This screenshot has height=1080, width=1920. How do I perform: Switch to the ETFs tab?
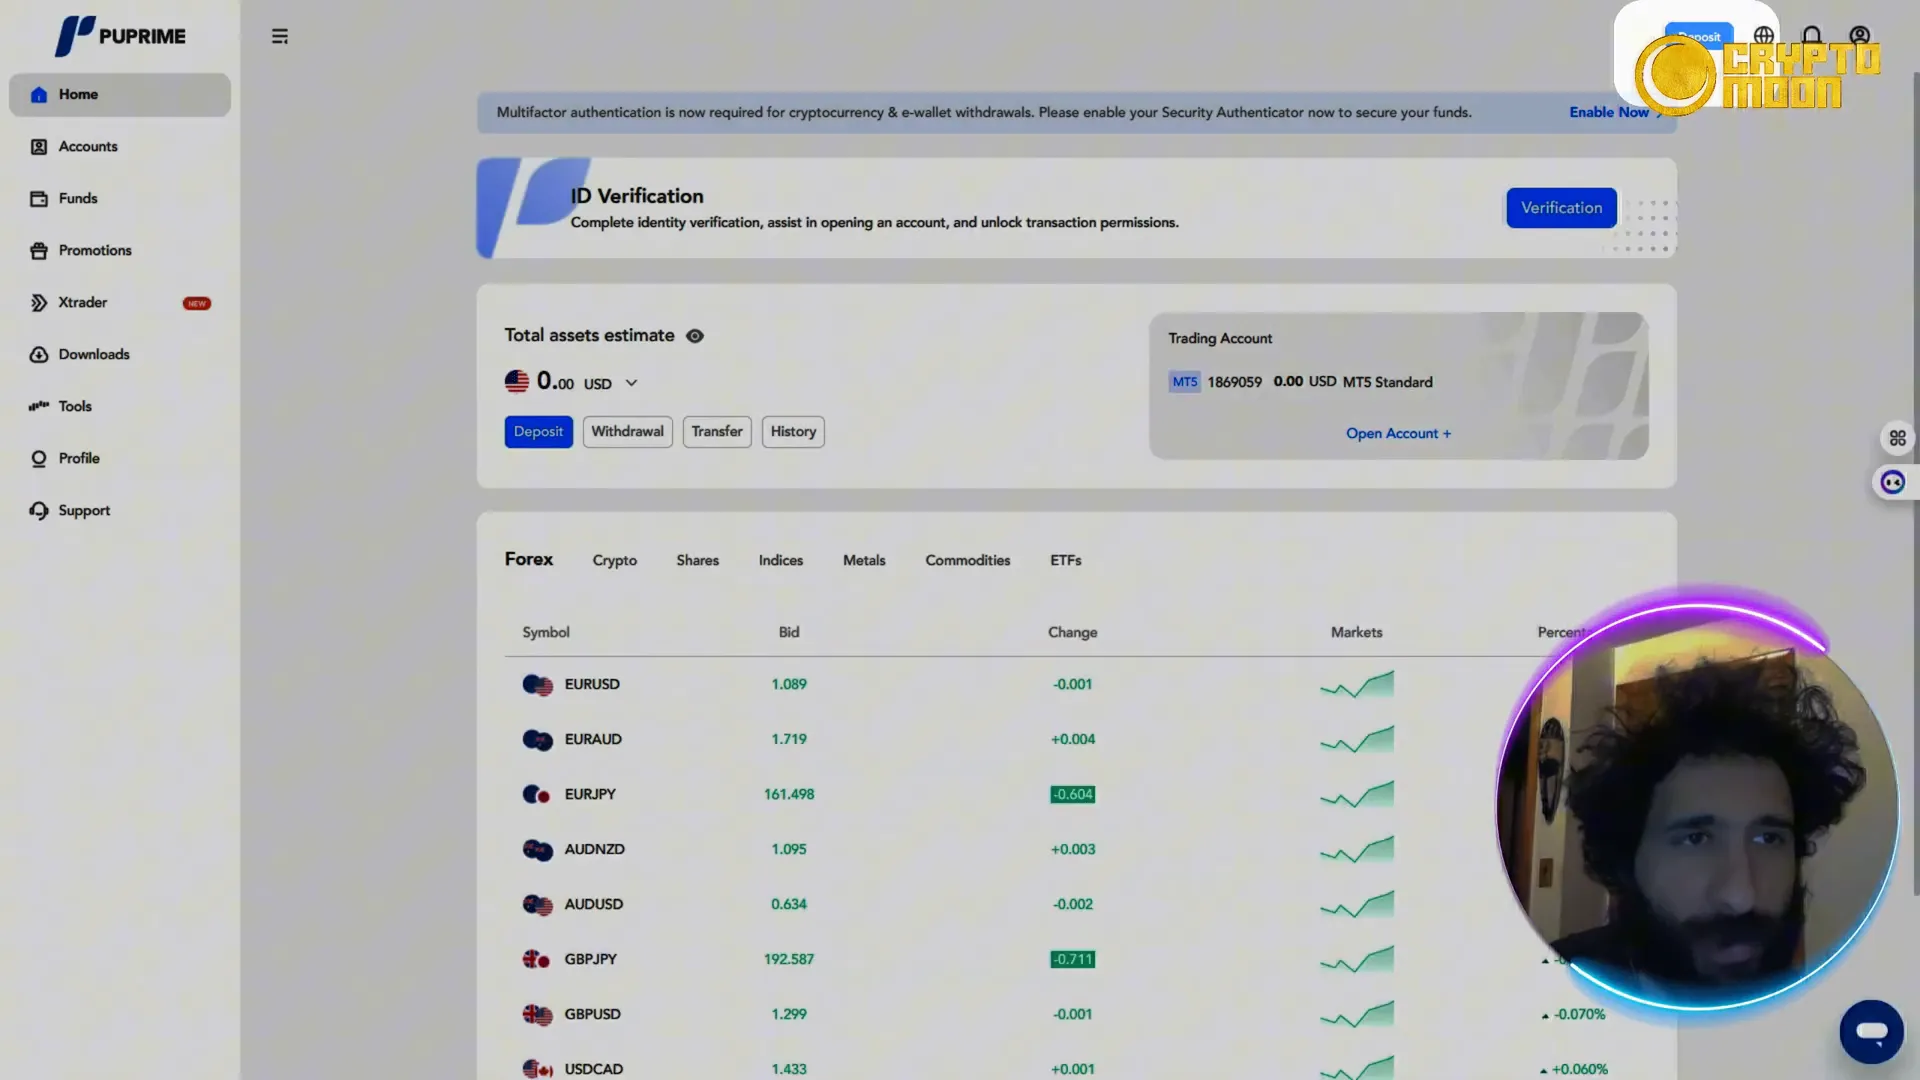[1065, 560]
